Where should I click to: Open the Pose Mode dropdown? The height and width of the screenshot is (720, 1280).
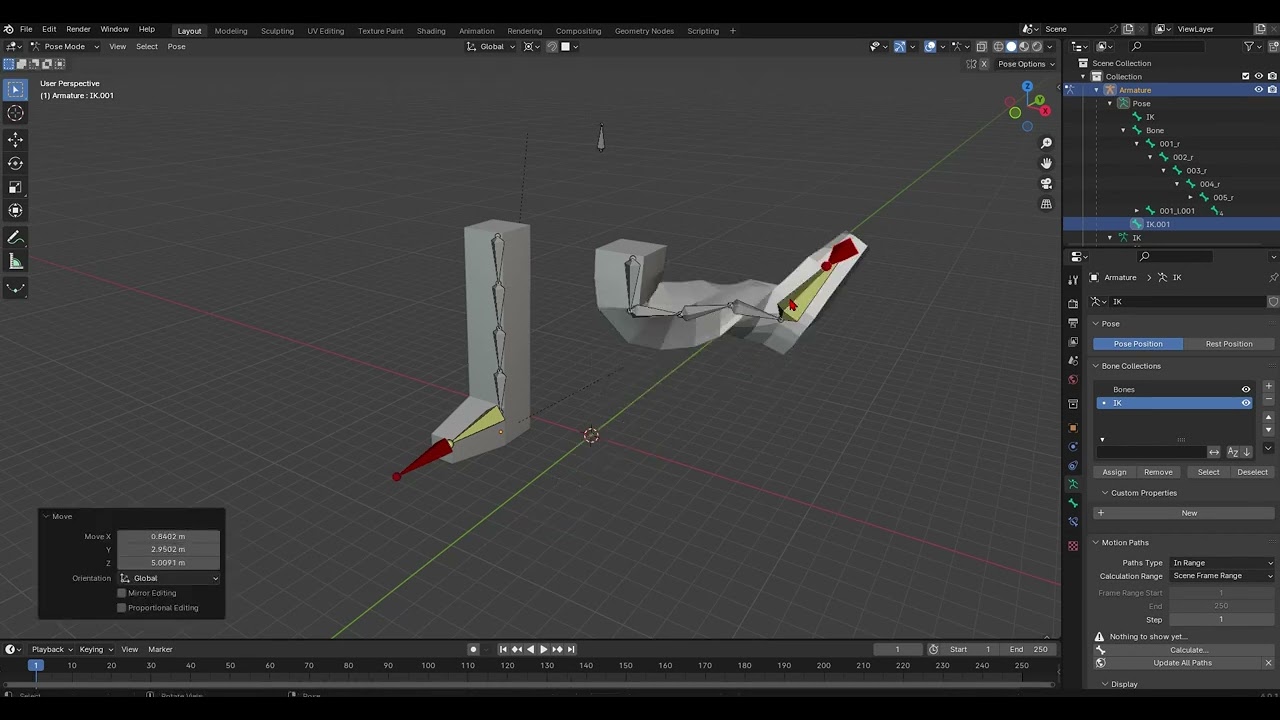(64, 46)
